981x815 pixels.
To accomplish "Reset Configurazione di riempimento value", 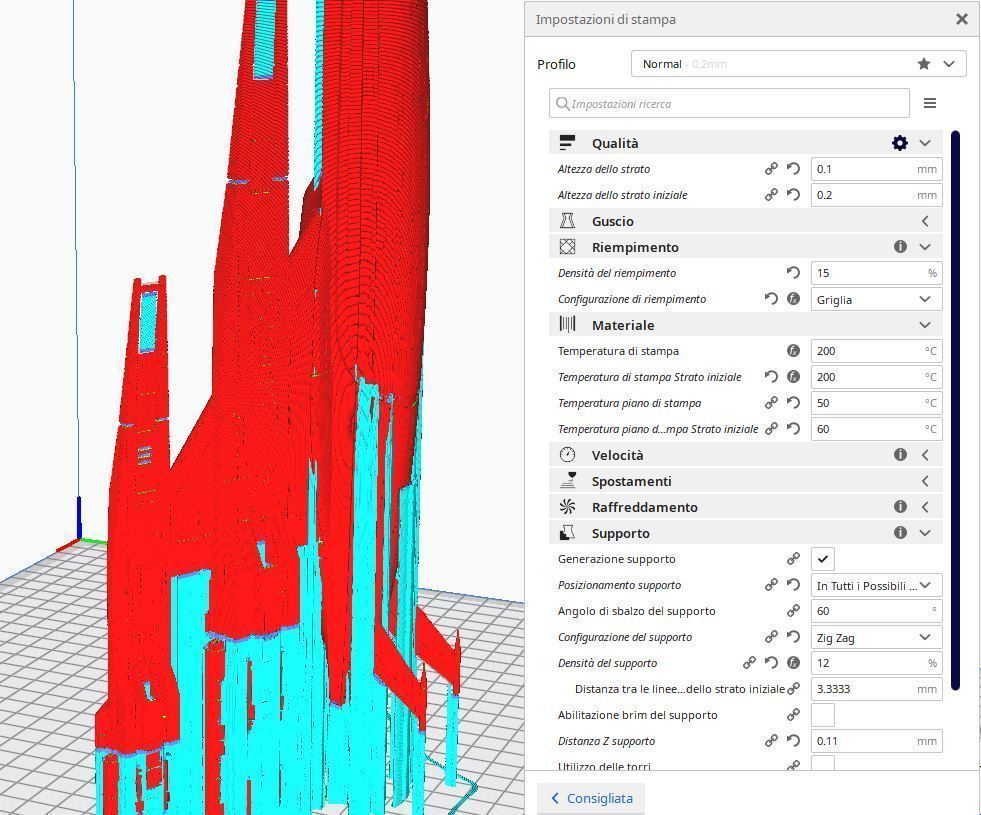I will (771, 299).
